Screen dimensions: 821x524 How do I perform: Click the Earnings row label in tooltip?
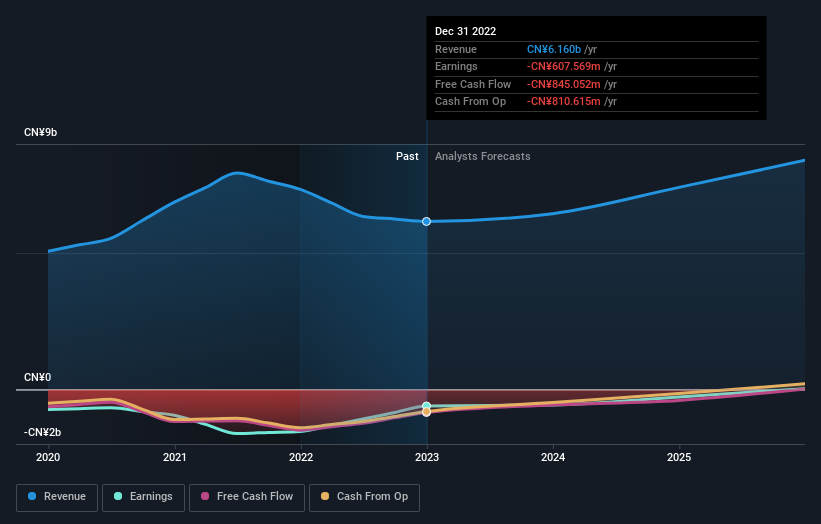[457, 66]
